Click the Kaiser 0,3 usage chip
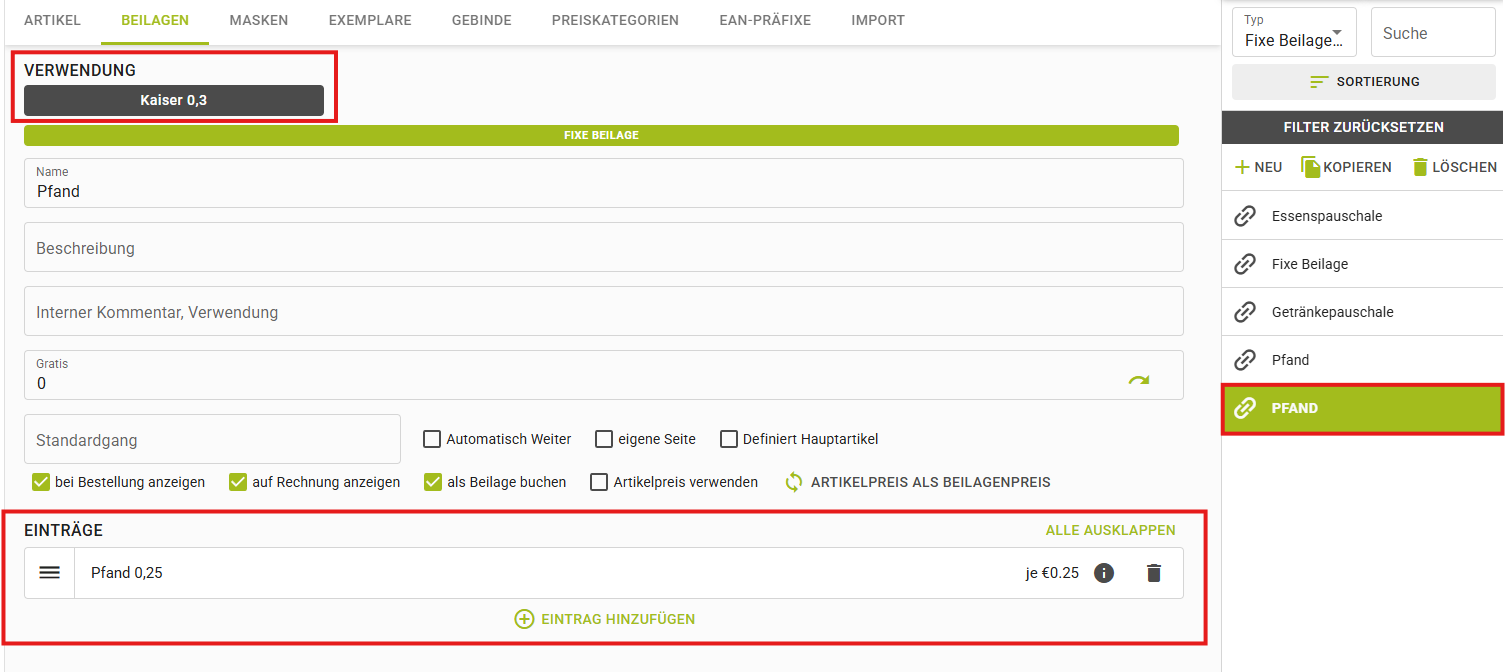Viewport: 1505px width, 672px height. tap(174, 100)
